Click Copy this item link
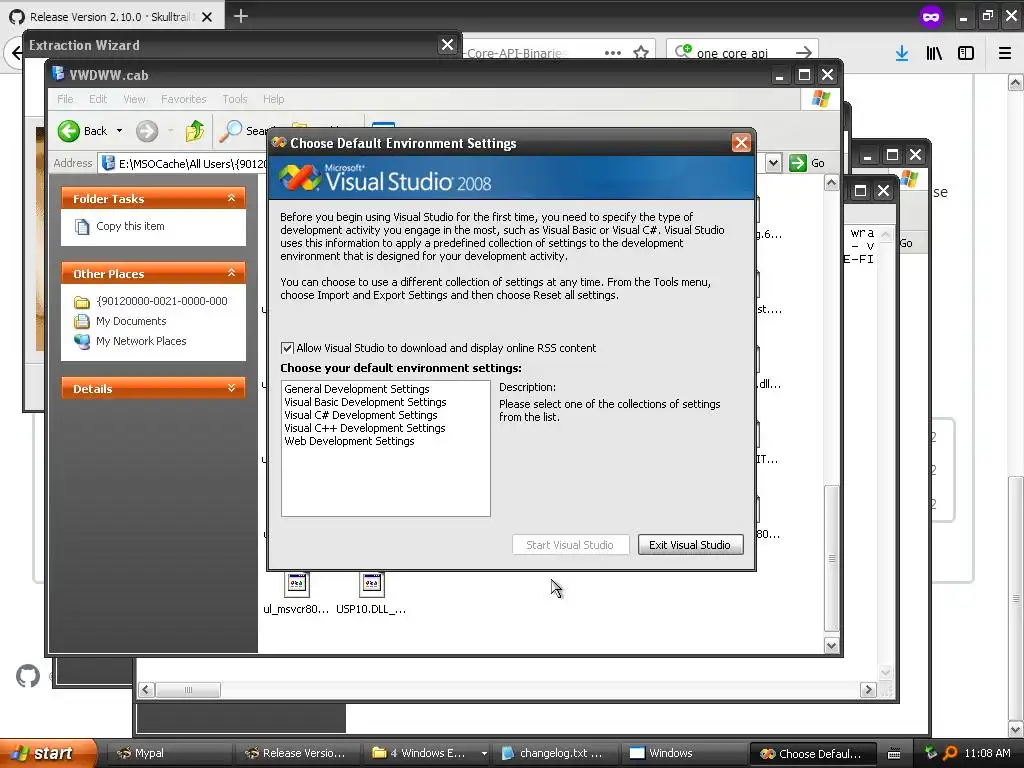 (x=130, y=226)
